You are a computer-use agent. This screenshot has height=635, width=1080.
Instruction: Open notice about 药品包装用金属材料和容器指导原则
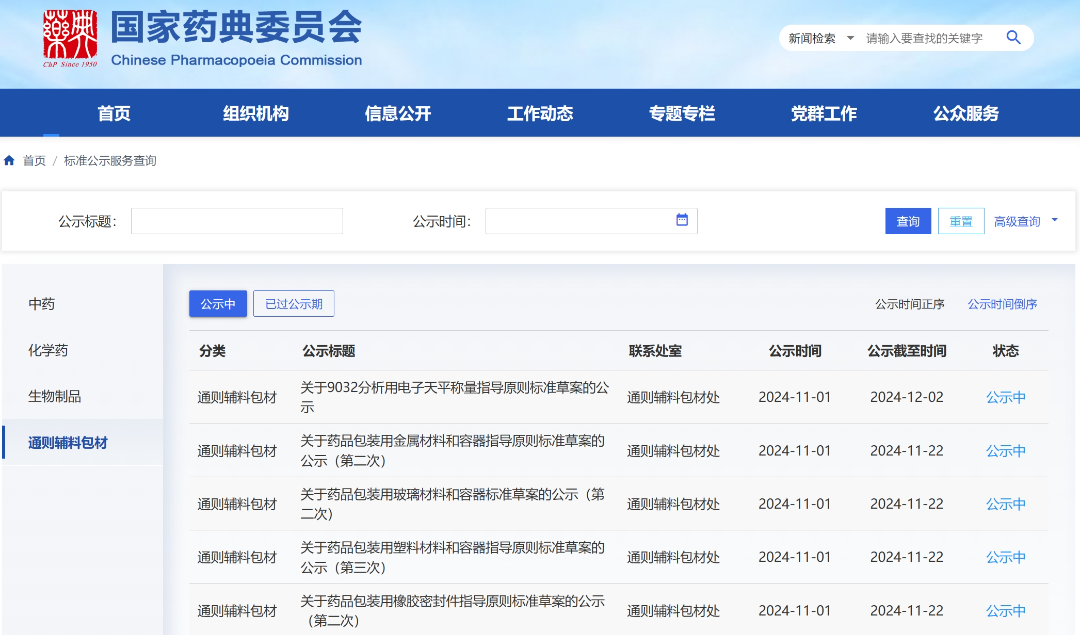click(453, 450)
